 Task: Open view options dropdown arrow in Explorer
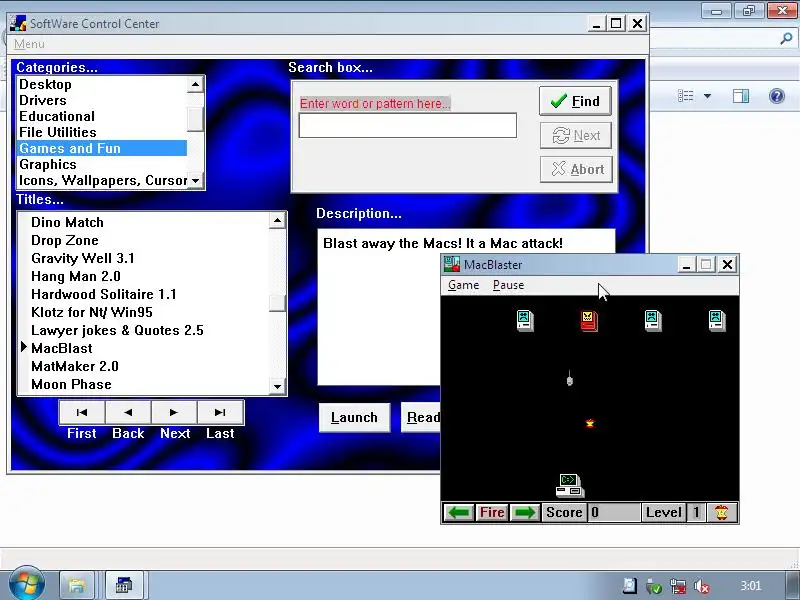(x=707, y=96)
